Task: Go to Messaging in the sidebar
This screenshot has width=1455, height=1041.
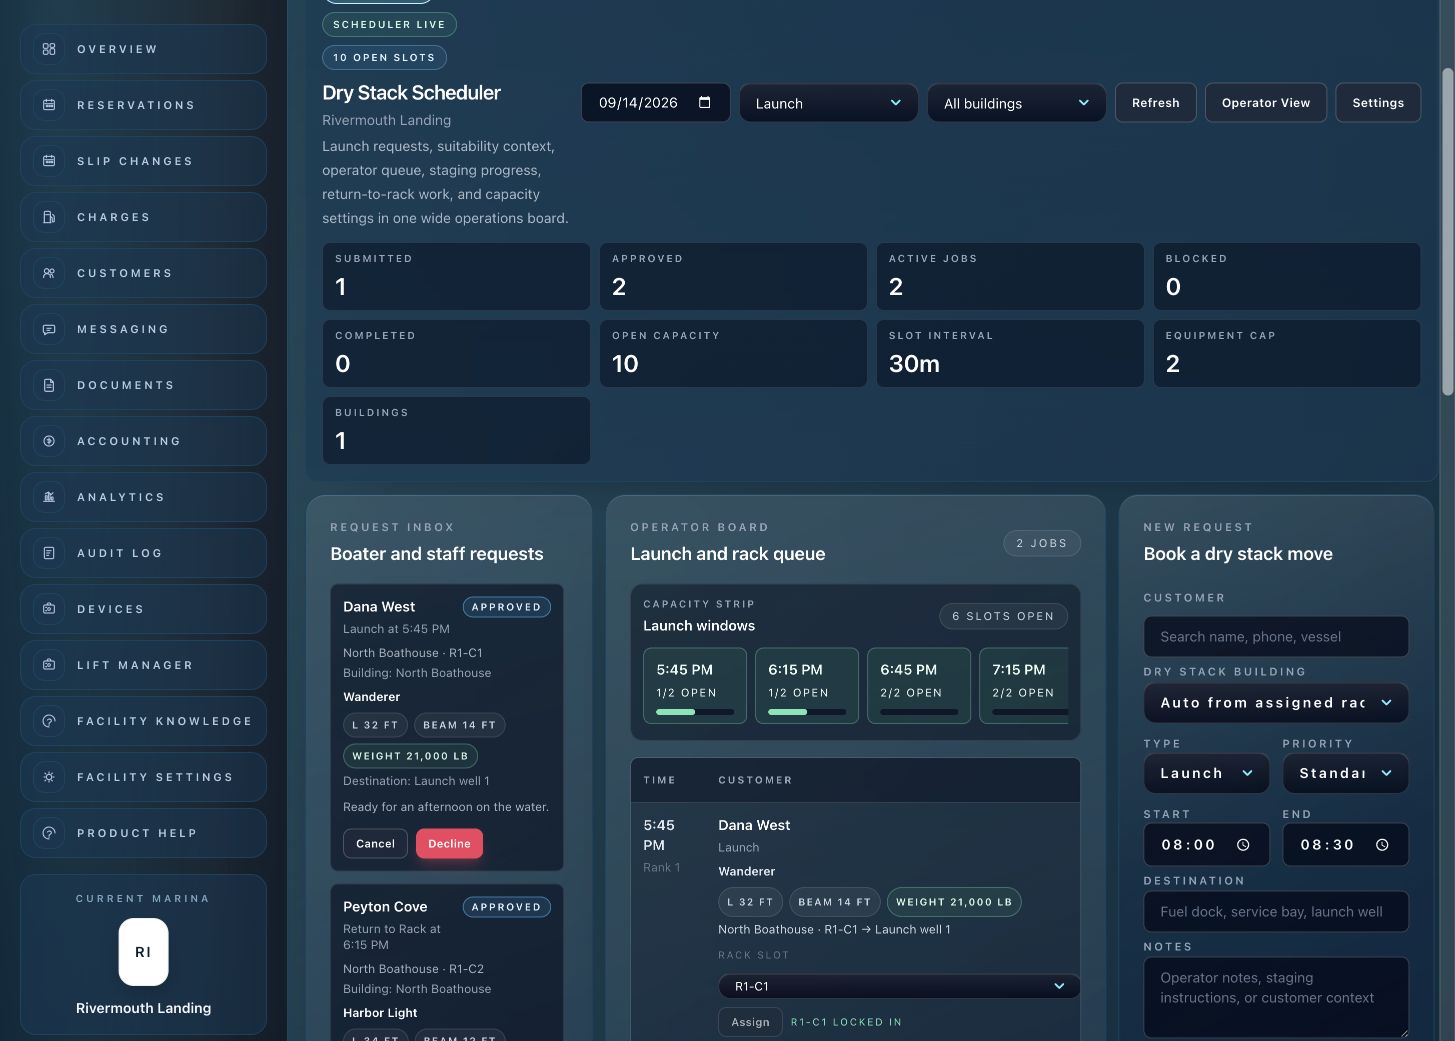Action: [x=143, y=329]
